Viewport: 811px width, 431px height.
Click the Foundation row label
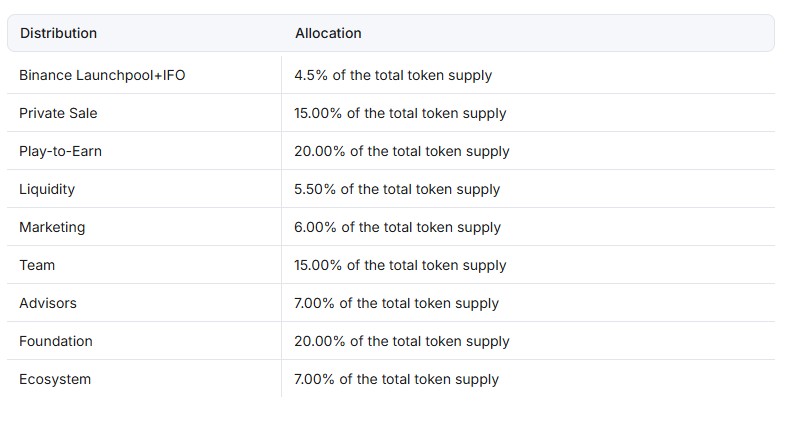coord(56,341)
